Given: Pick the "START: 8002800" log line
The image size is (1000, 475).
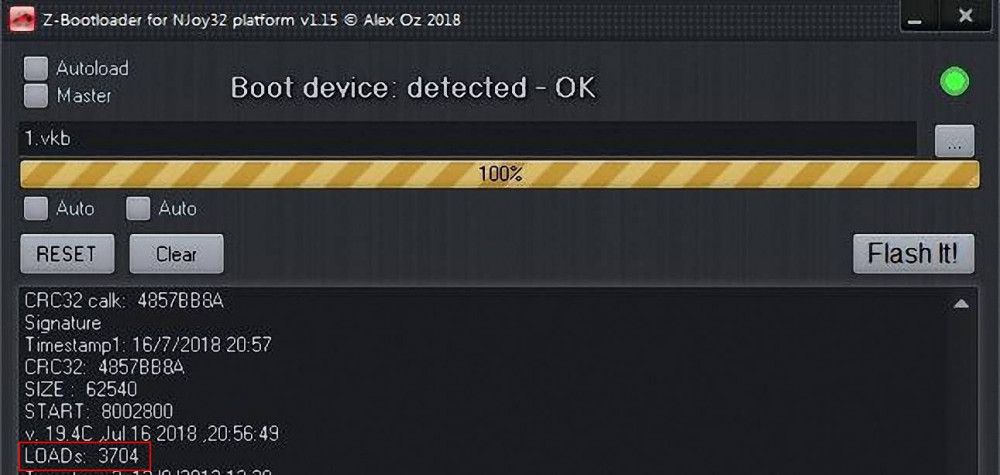Looking at the screenshot, I should pyautogui.click(x=99, y=411).
